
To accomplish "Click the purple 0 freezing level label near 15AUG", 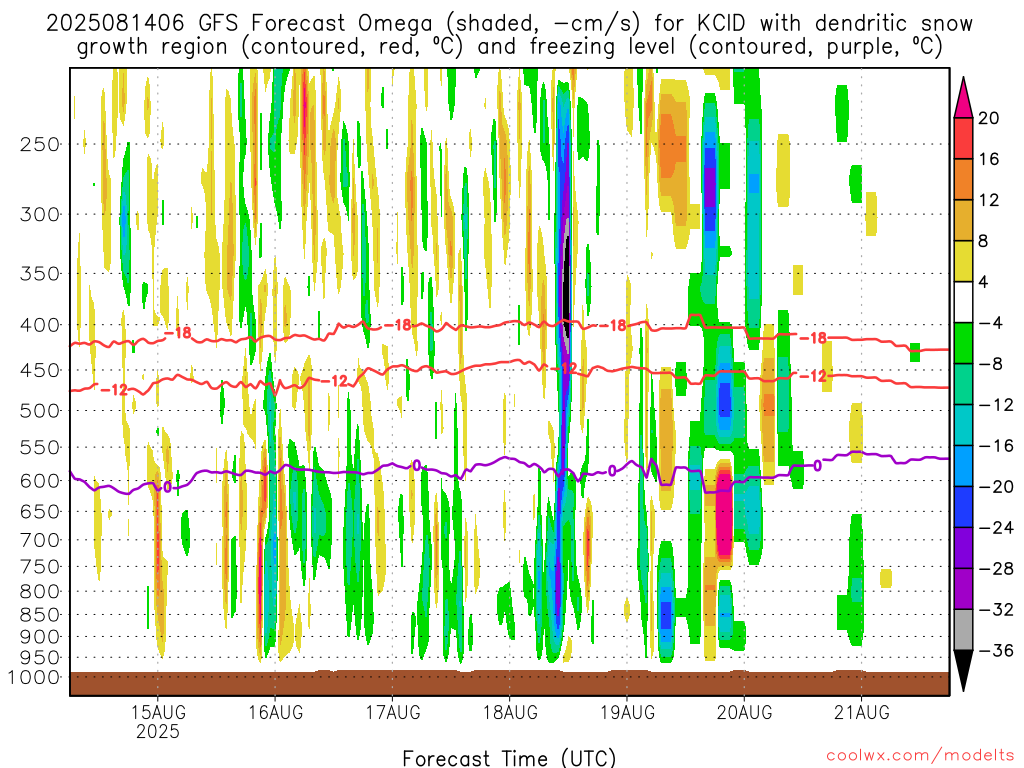I will [x=167, y=487].
